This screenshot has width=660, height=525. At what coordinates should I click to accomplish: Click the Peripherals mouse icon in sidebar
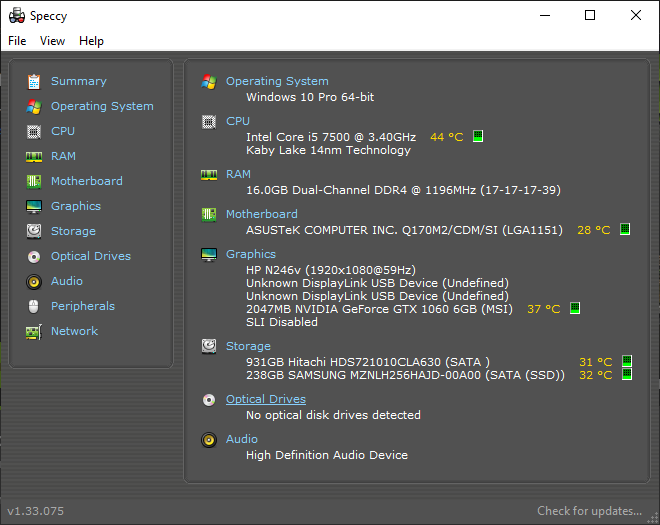click(34, 306)
